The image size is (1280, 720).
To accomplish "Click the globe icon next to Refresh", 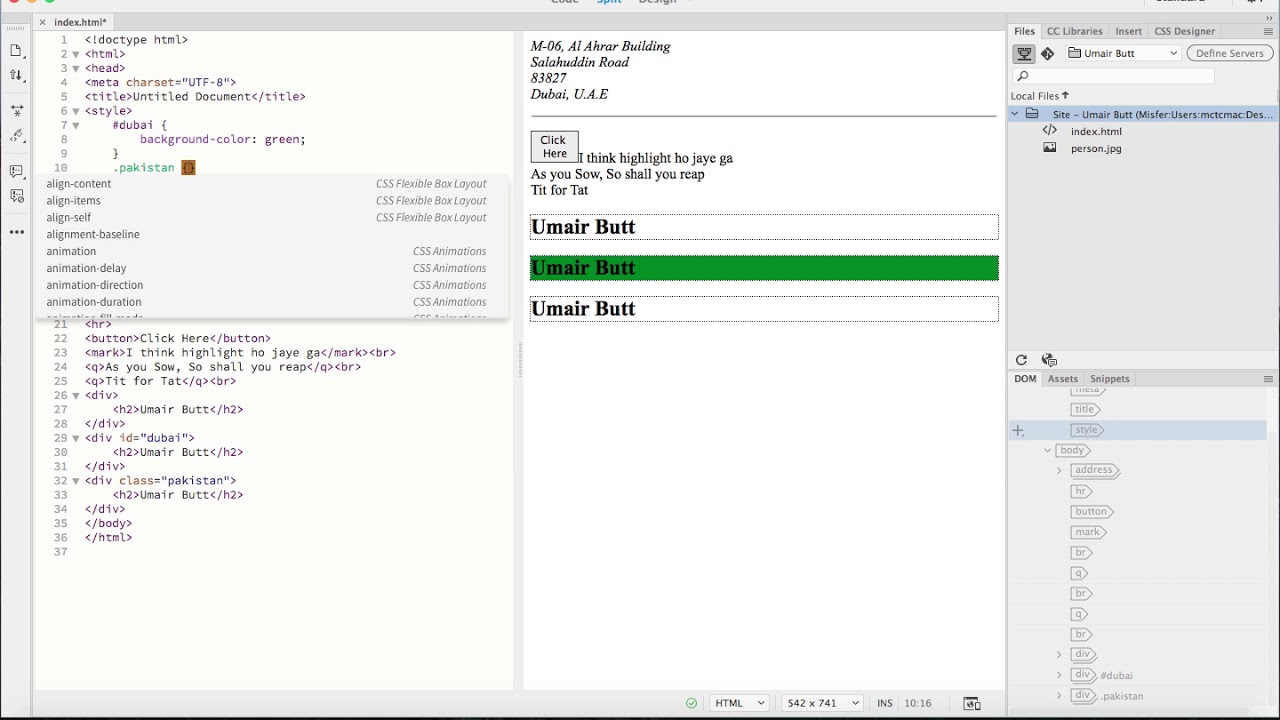I will coord(1049,360).
